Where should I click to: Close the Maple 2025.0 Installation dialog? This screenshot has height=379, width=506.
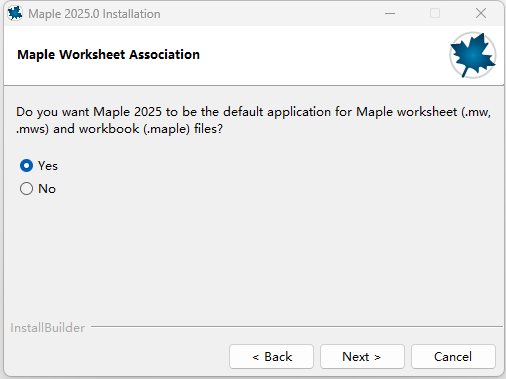click(x=481, y=13)
